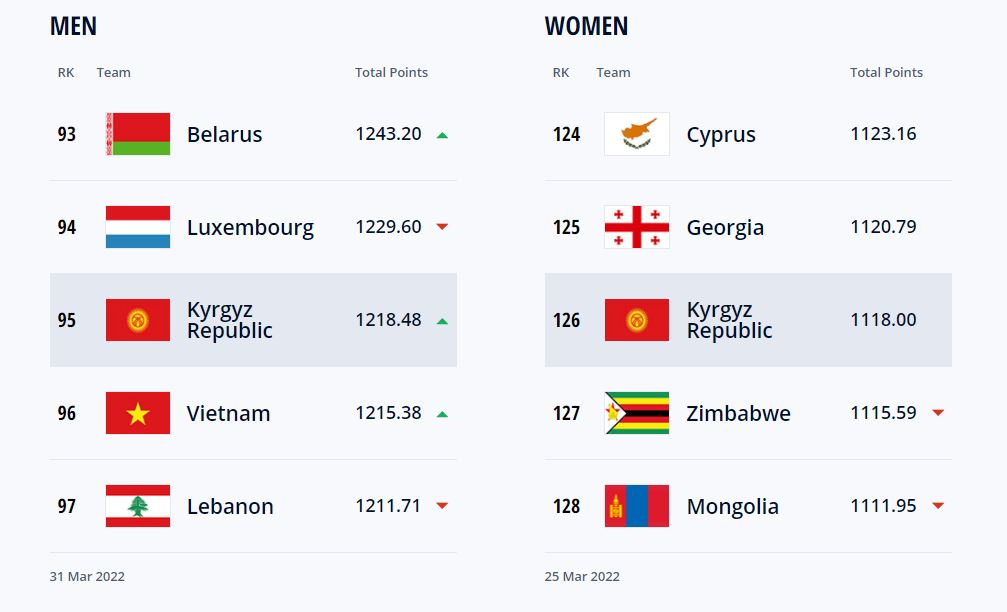This screenshot has height=612, width=1007.
Task: Select the Vietnam team name
Action: [x=228, y=414]
